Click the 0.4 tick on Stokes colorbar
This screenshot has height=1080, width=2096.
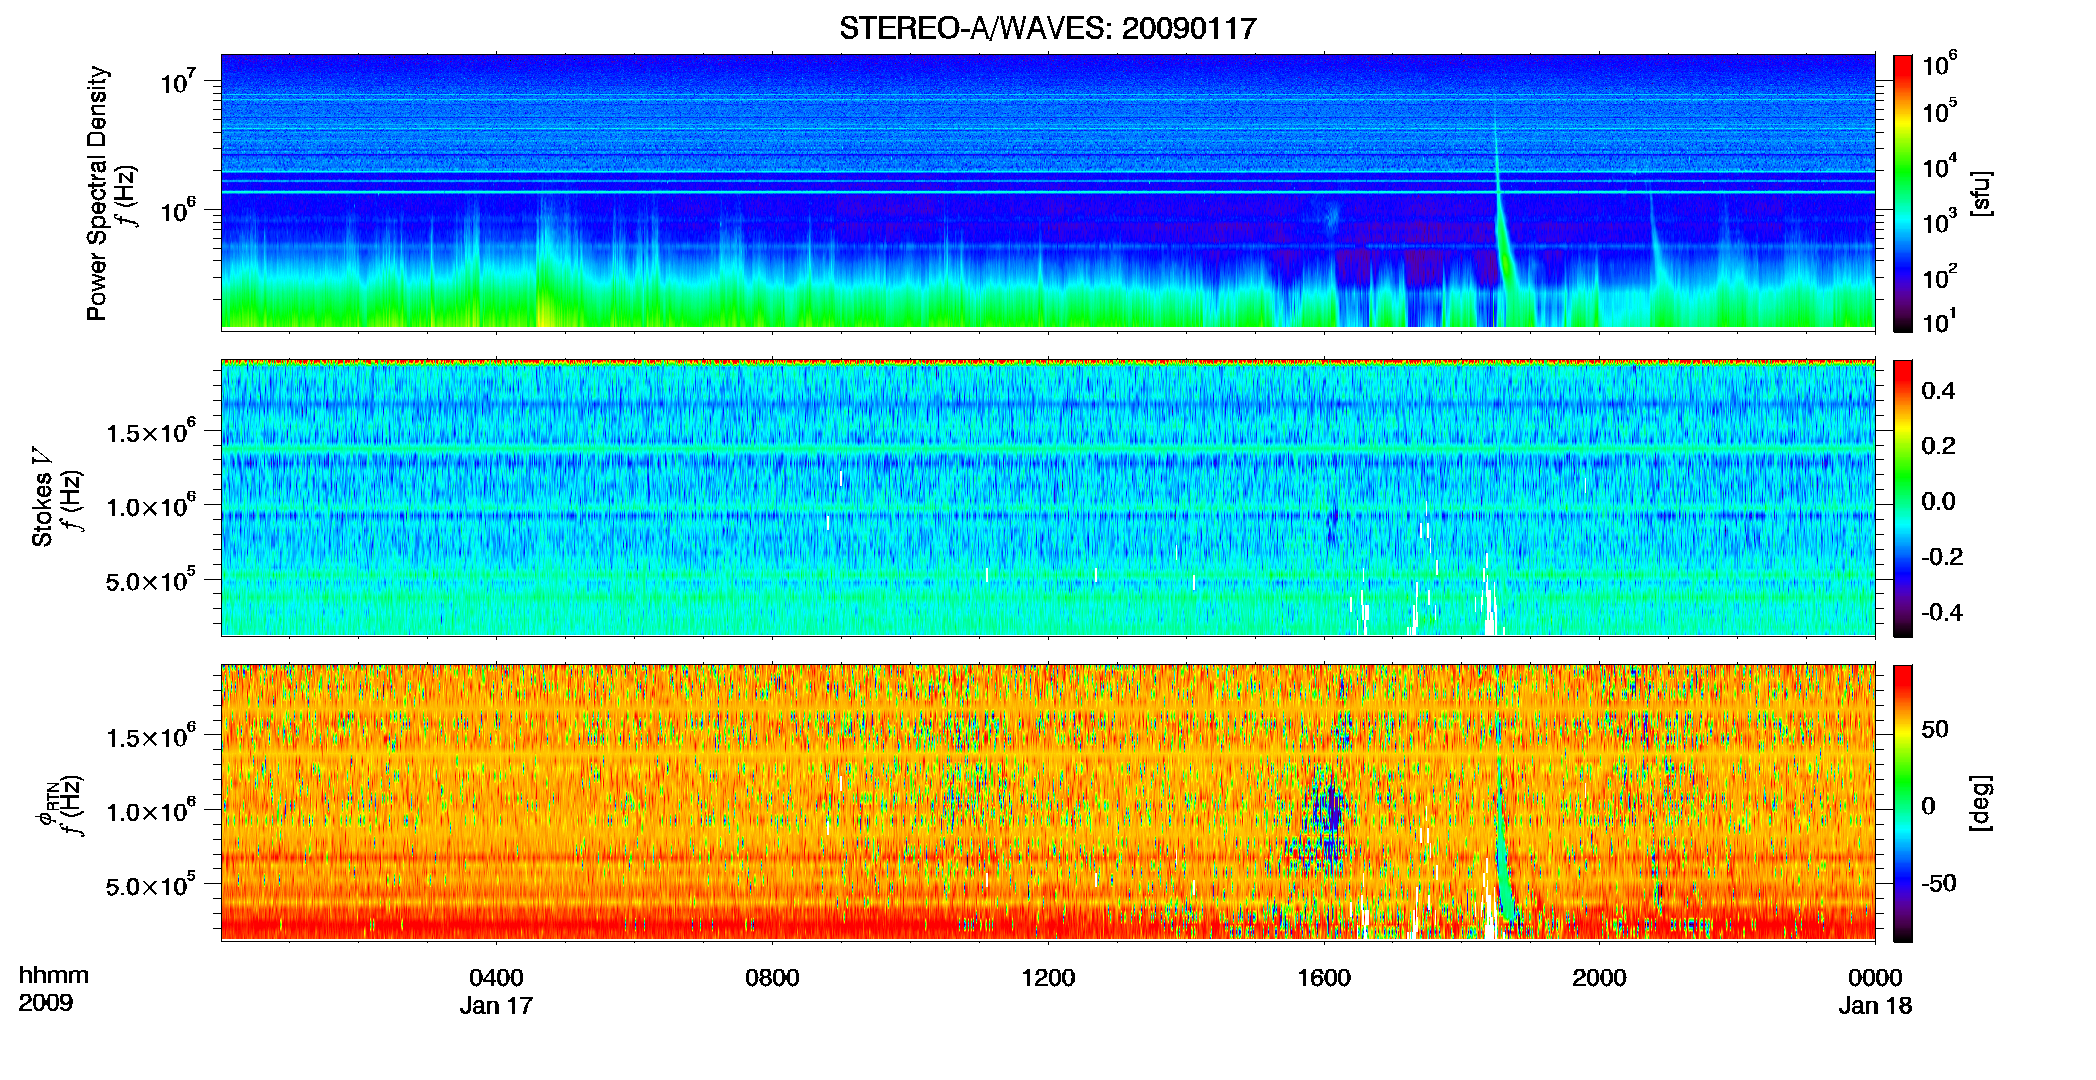click(x=1938, y=391)
